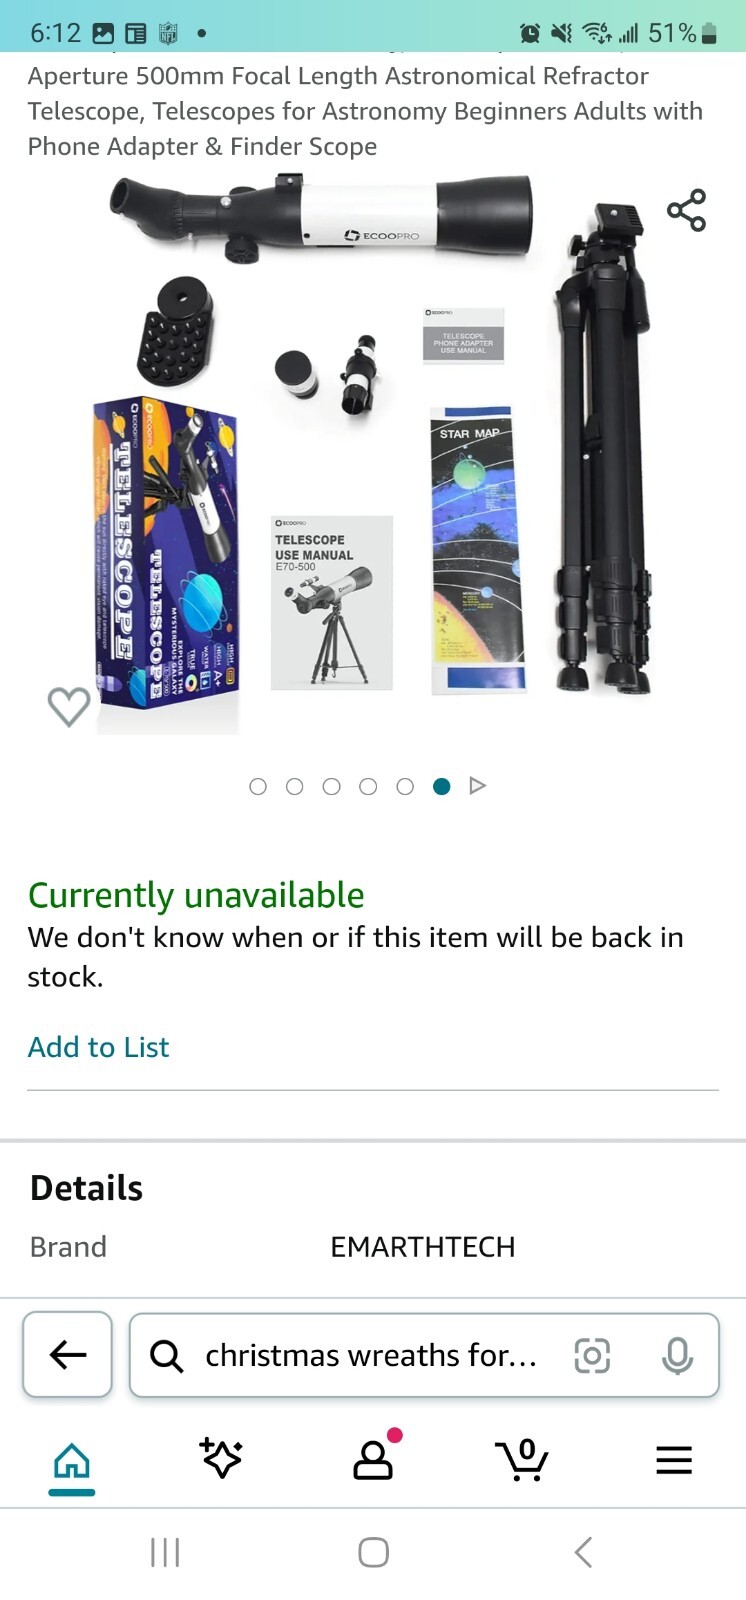Tap the Android home navigation button

pyautogui.click(x=373, y=1552)
